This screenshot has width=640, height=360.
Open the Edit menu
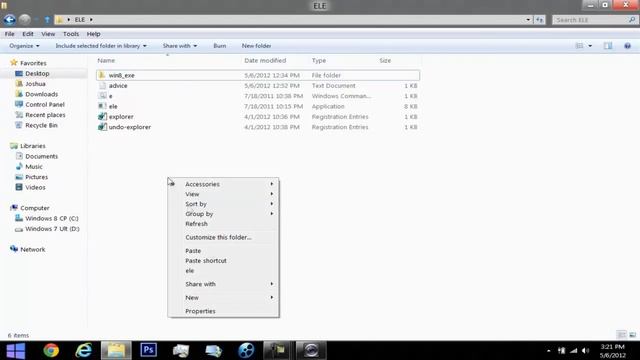click(x=28, y=34)
